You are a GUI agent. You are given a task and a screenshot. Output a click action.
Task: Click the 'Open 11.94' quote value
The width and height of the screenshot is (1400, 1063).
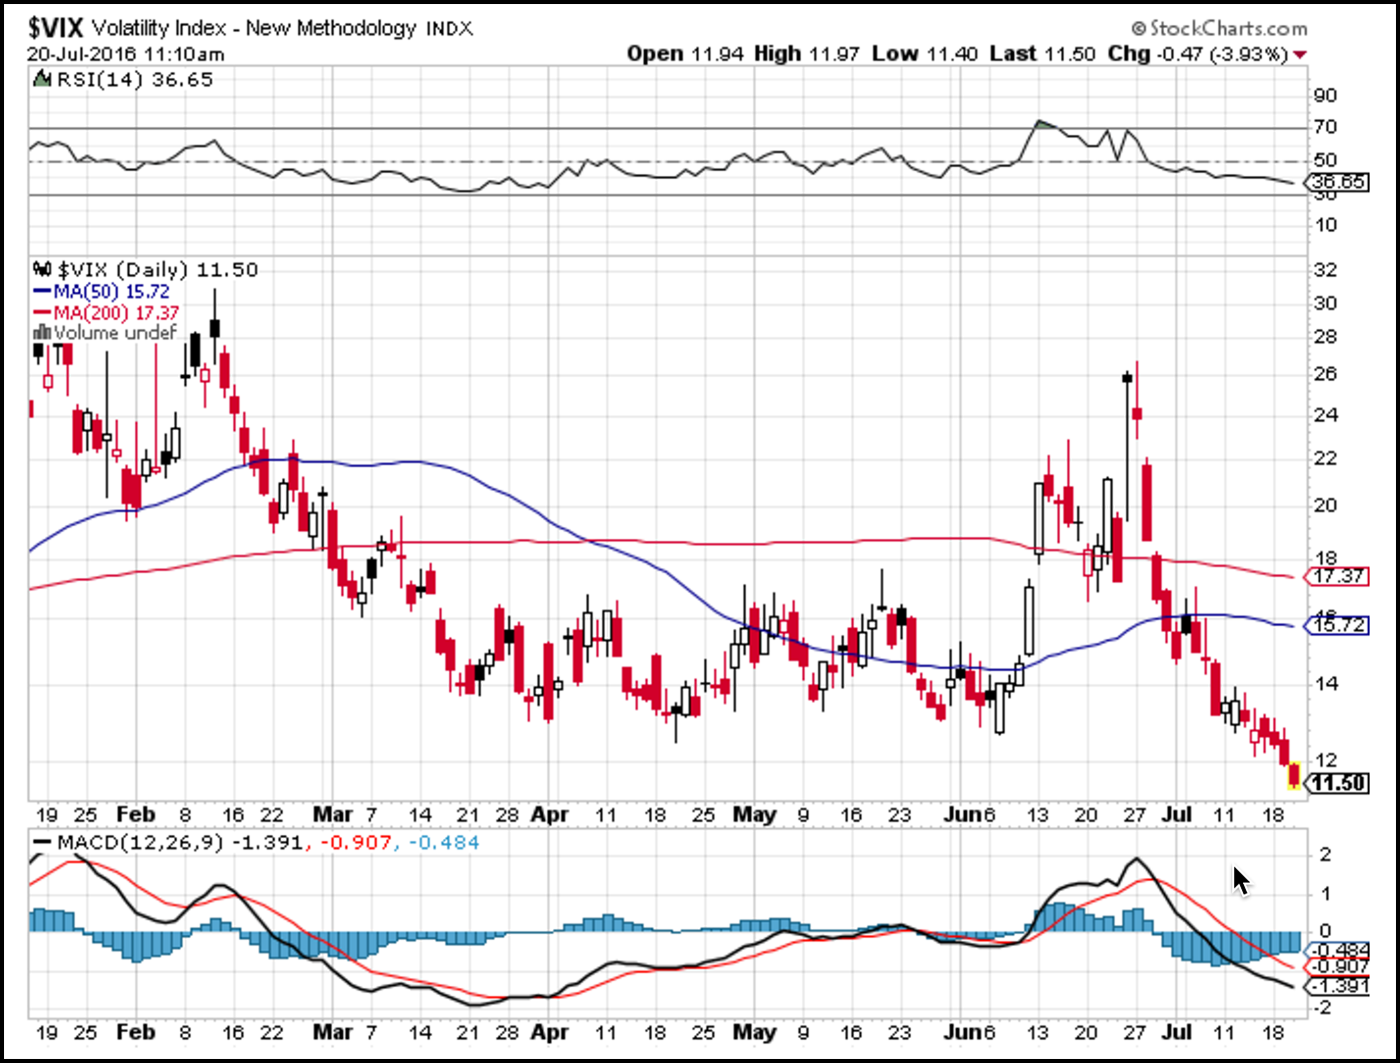click(685, 54)
